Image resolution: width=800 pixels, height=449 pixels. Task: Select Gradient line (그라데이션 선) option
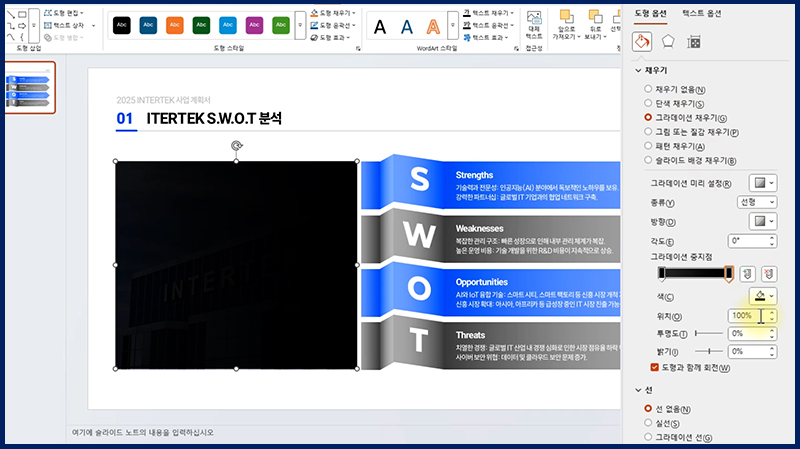tap(648, 437)
